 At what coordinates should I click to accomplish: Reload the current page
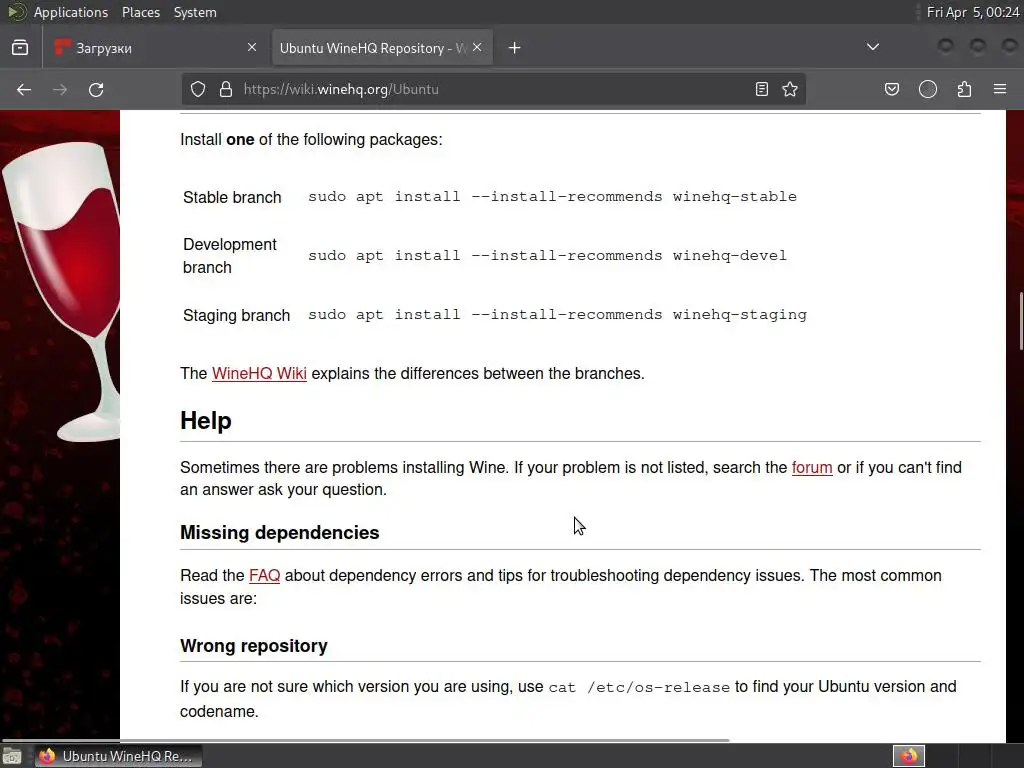pos(96,89)
